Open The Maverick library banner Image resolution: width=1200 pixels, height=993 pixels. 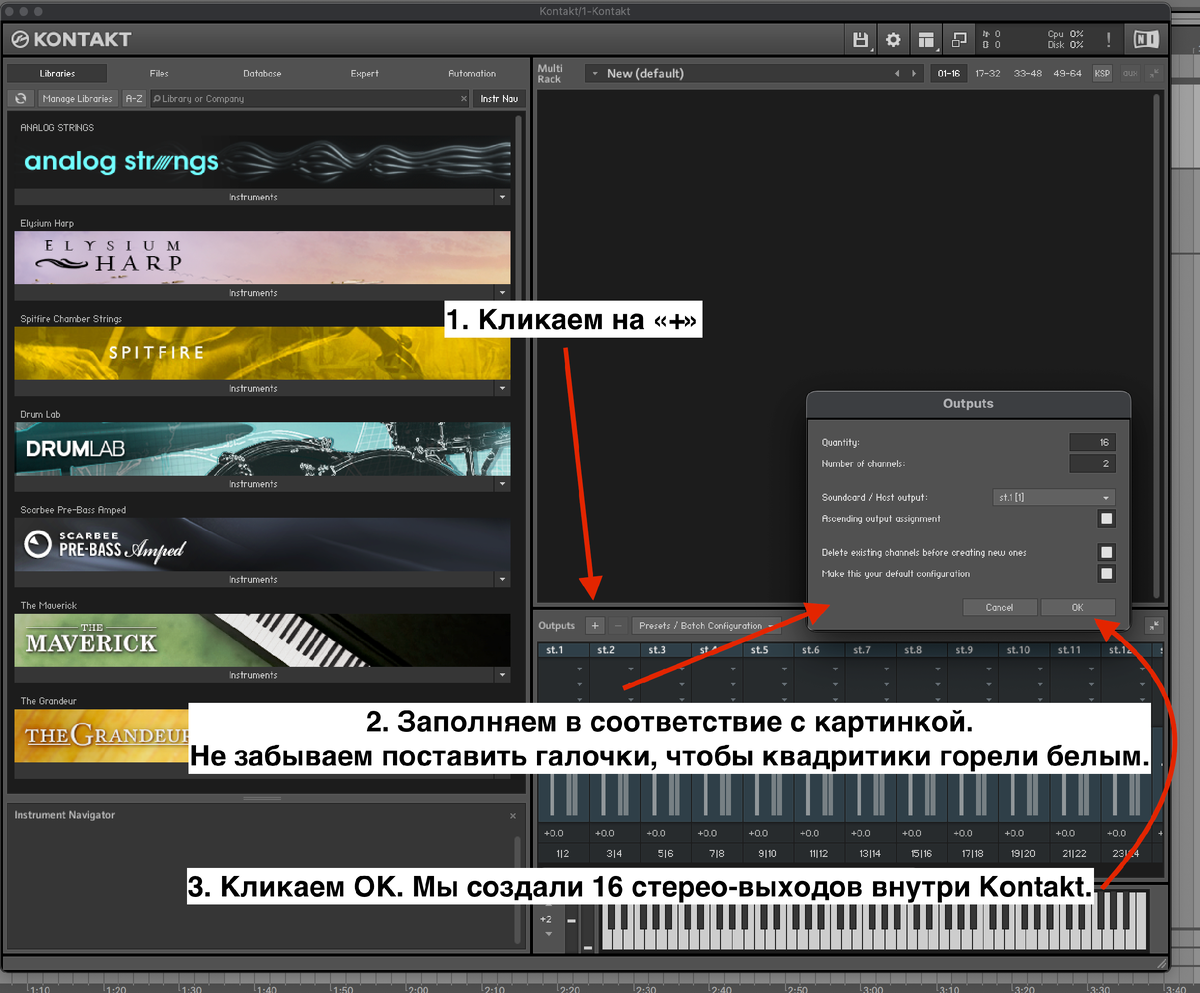(263, 640)
